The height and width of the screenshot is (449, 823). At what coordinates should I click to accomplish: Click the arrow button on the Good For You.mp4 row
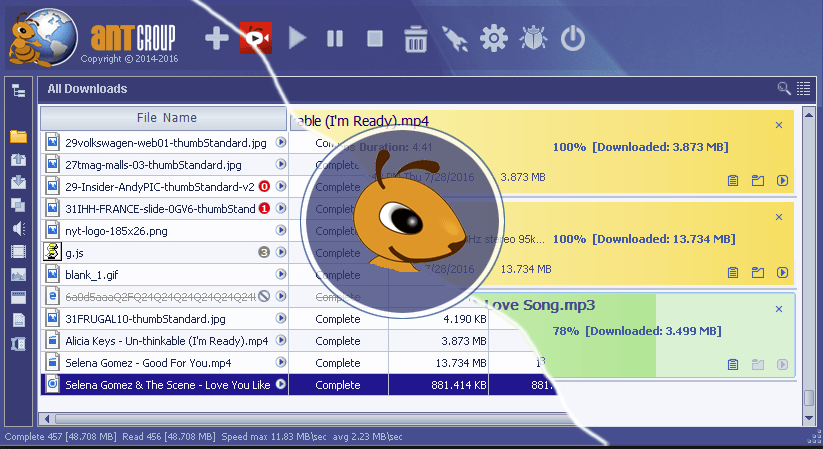click(281, 362)
